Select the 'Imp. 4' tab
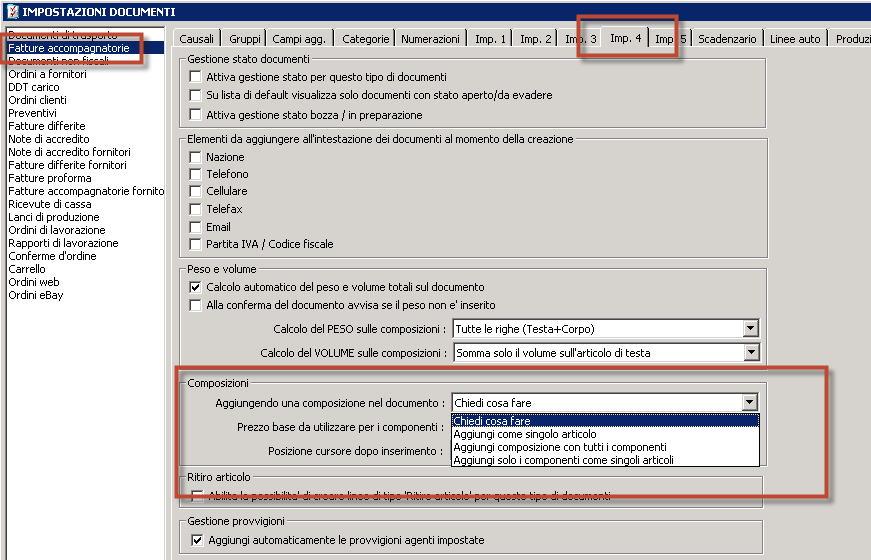This screenshot has width=871, height=560. (625, 38)
